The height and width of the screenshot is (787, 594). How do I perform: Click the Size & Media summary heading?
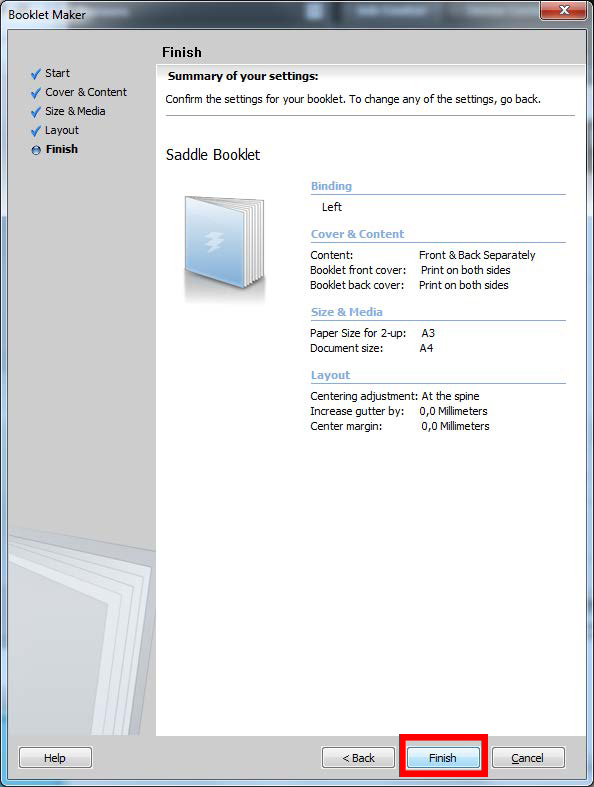coord(346,312)
